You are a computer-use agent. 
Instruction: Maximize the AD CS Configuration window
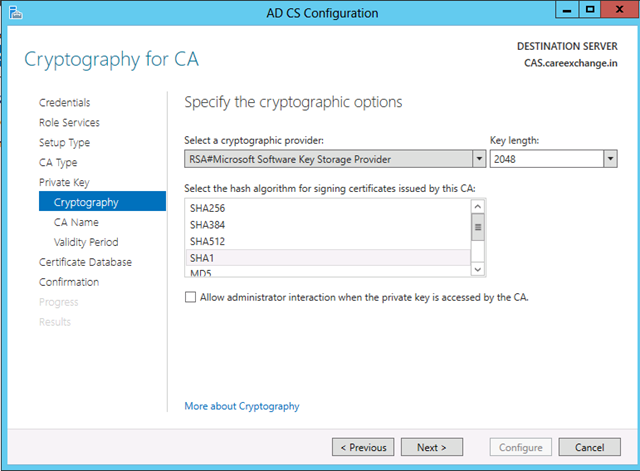click(x=589, y=10)
